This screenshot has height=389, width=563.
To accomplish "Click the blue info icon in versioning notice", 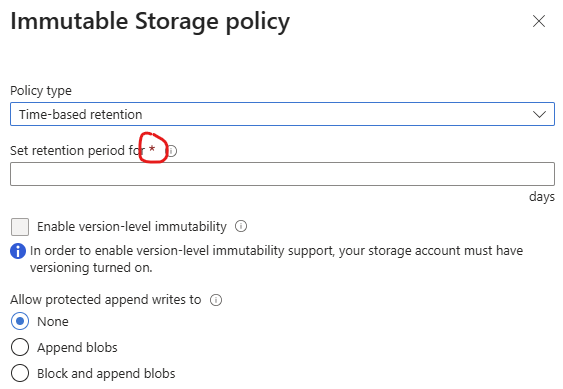I will (18, 251).
